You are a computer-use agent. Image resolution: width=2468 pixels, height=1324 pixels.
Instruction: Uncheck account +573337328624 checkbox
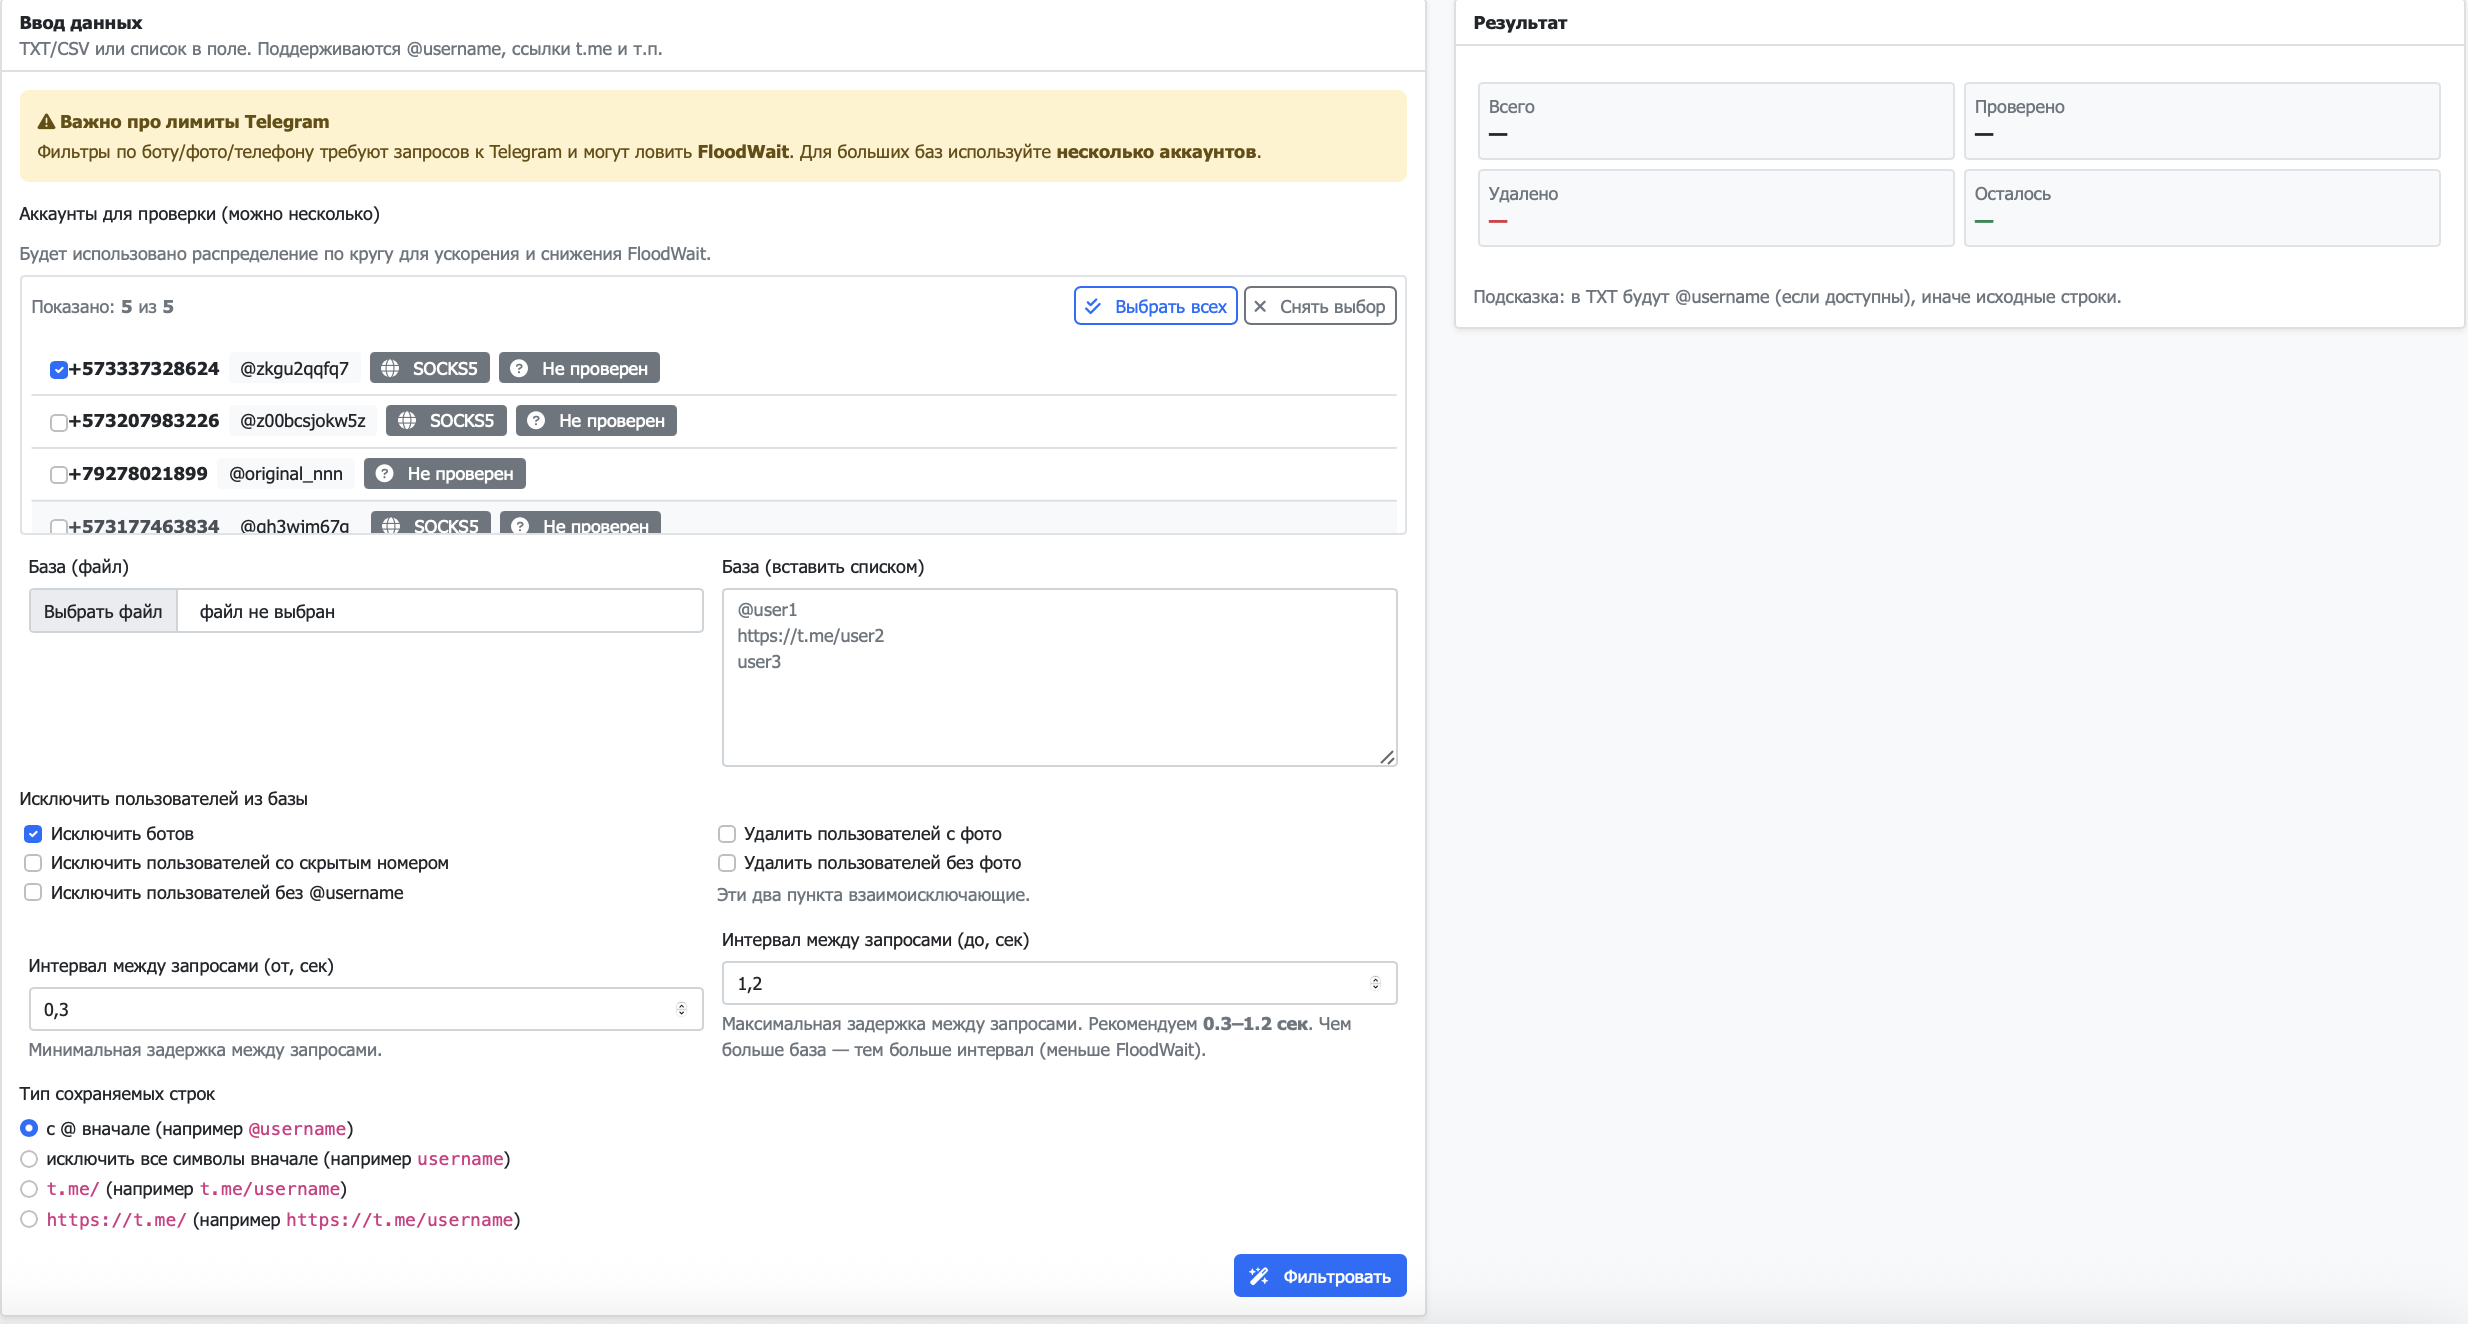tap(58, 370)
